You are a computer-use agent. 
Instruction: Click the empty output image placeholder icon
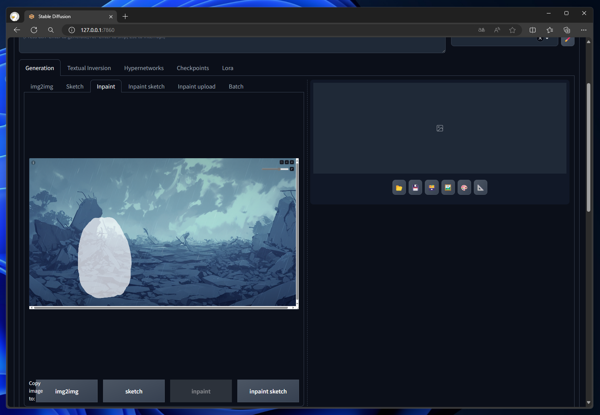tap(440, 129)
